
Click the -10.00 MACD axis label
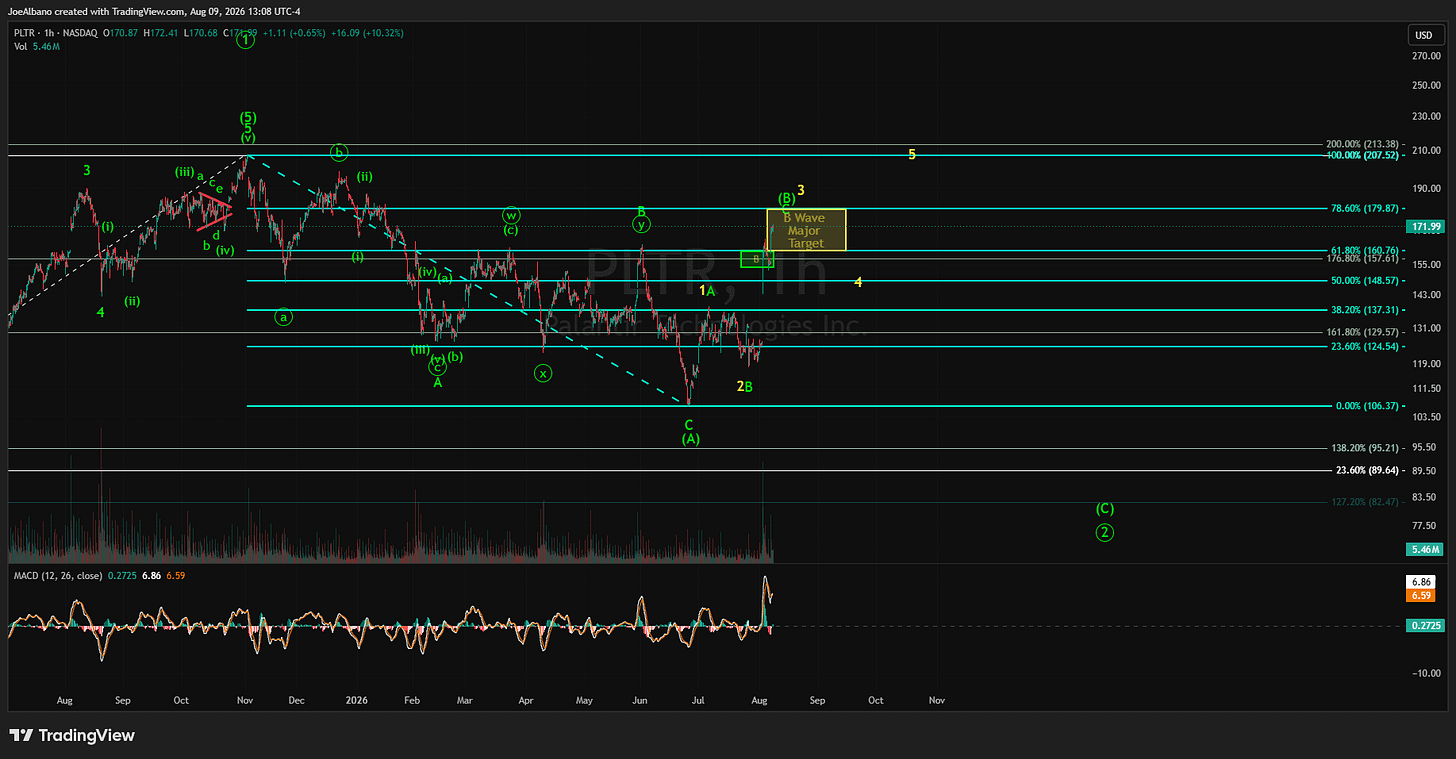coord(1425,673)
